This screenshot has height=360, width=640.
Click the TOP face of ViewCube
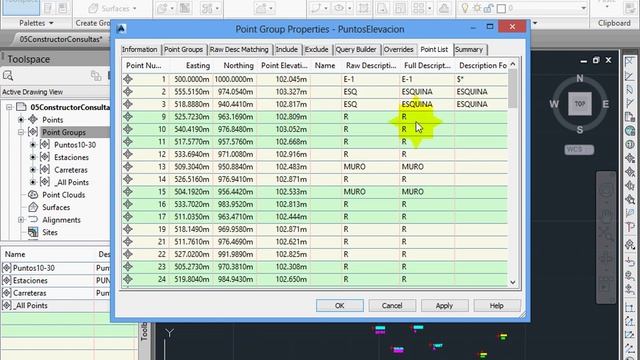click(580, 104)
